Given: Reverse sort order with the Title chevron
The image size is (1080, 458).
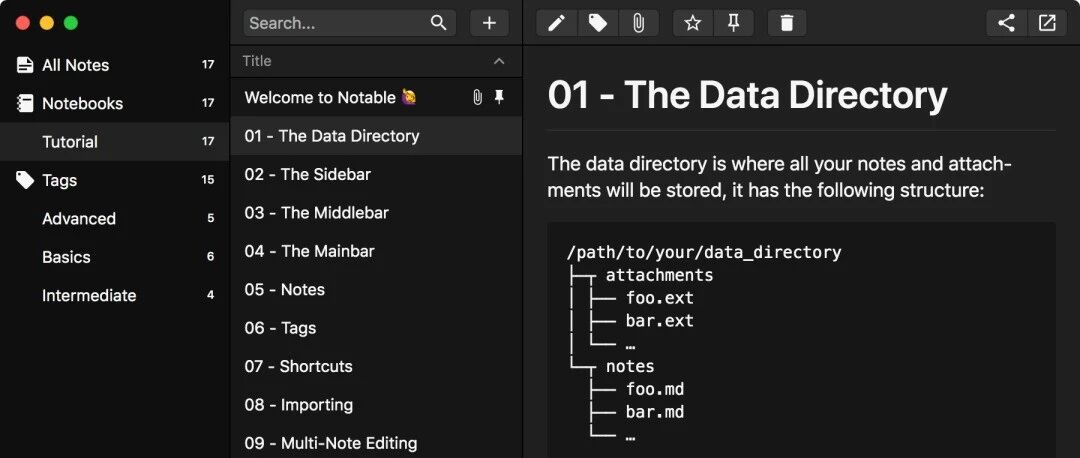Looking at the screenshot, I should pos(499,61).
